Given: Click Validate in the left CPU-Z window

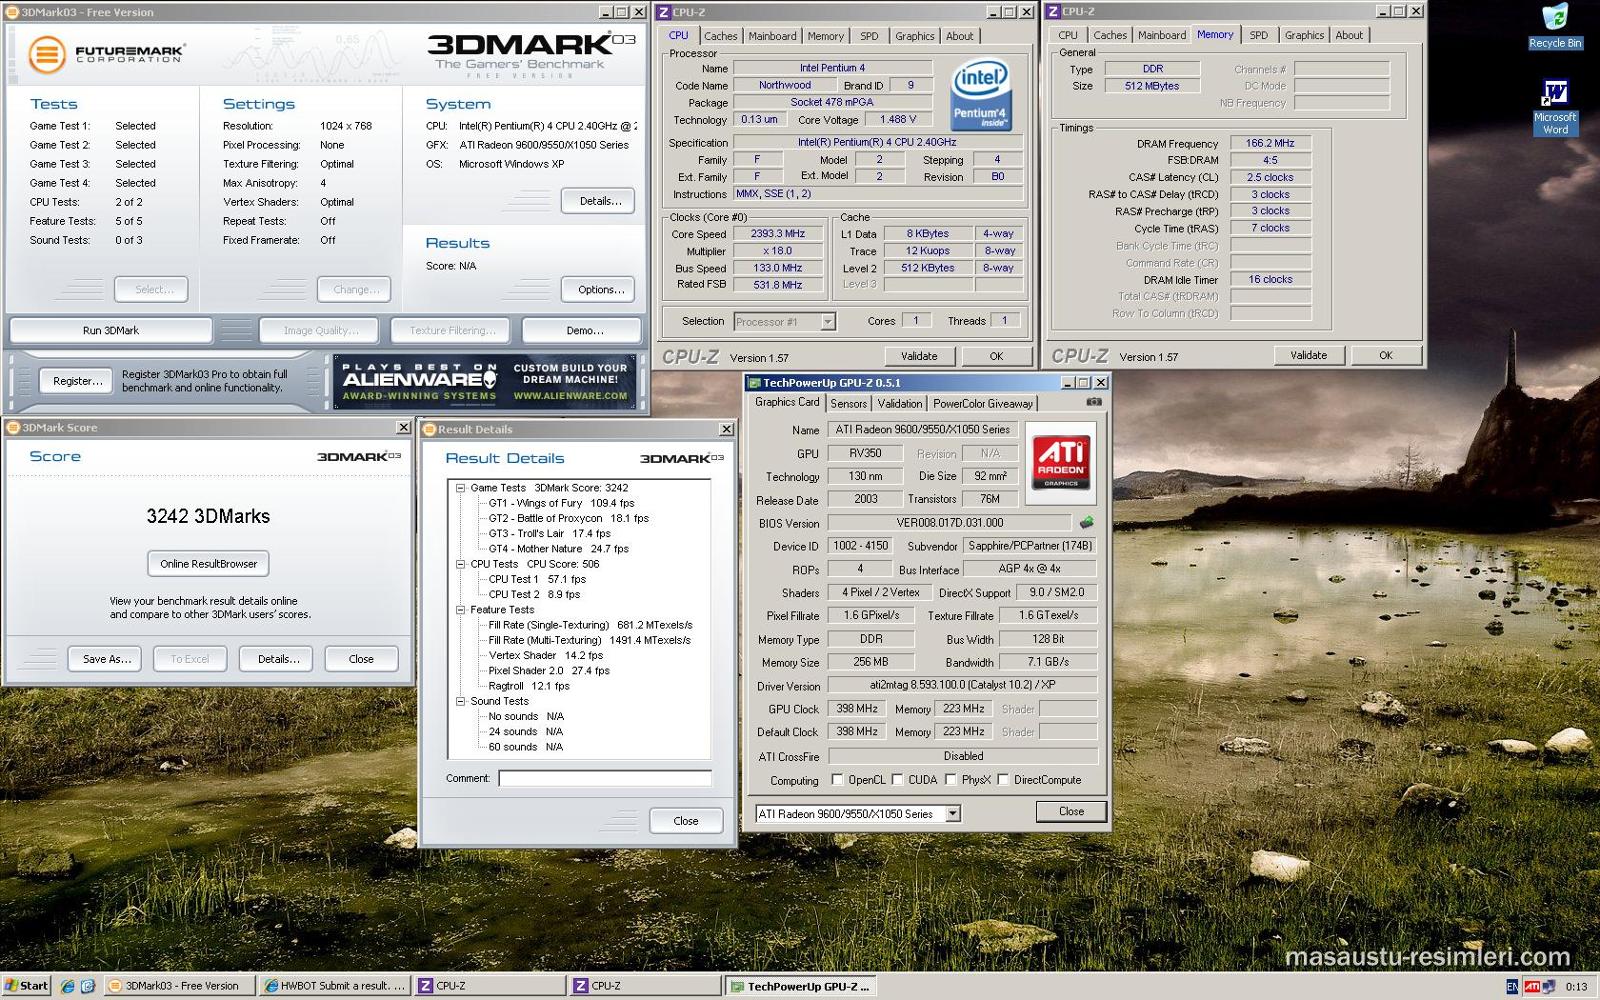Looking at the screenshot, I should click(x=919, y=355).
